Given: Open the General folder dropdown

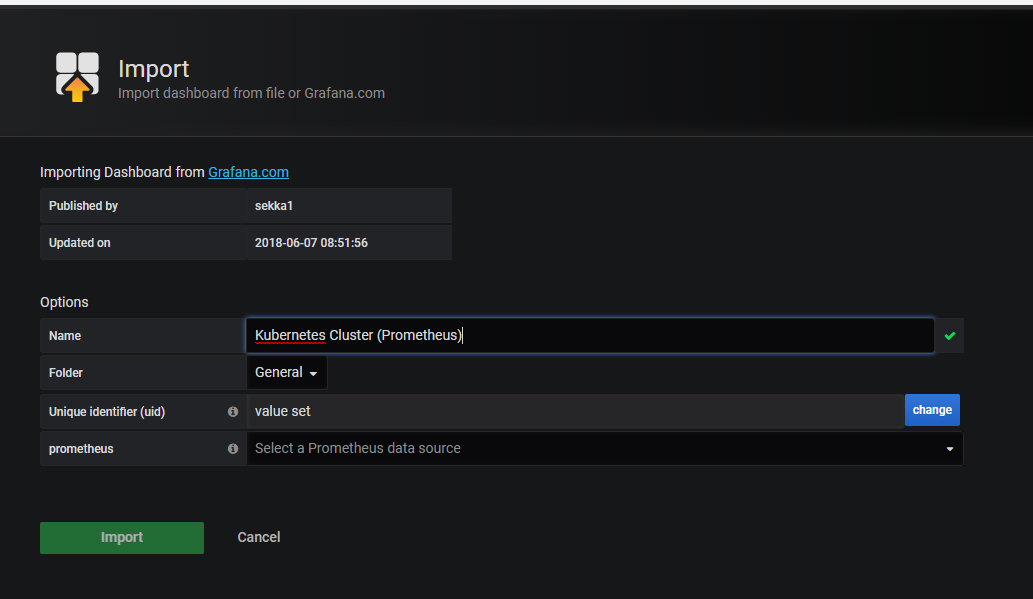Looking at the screenshot, I should pos(287,372).
